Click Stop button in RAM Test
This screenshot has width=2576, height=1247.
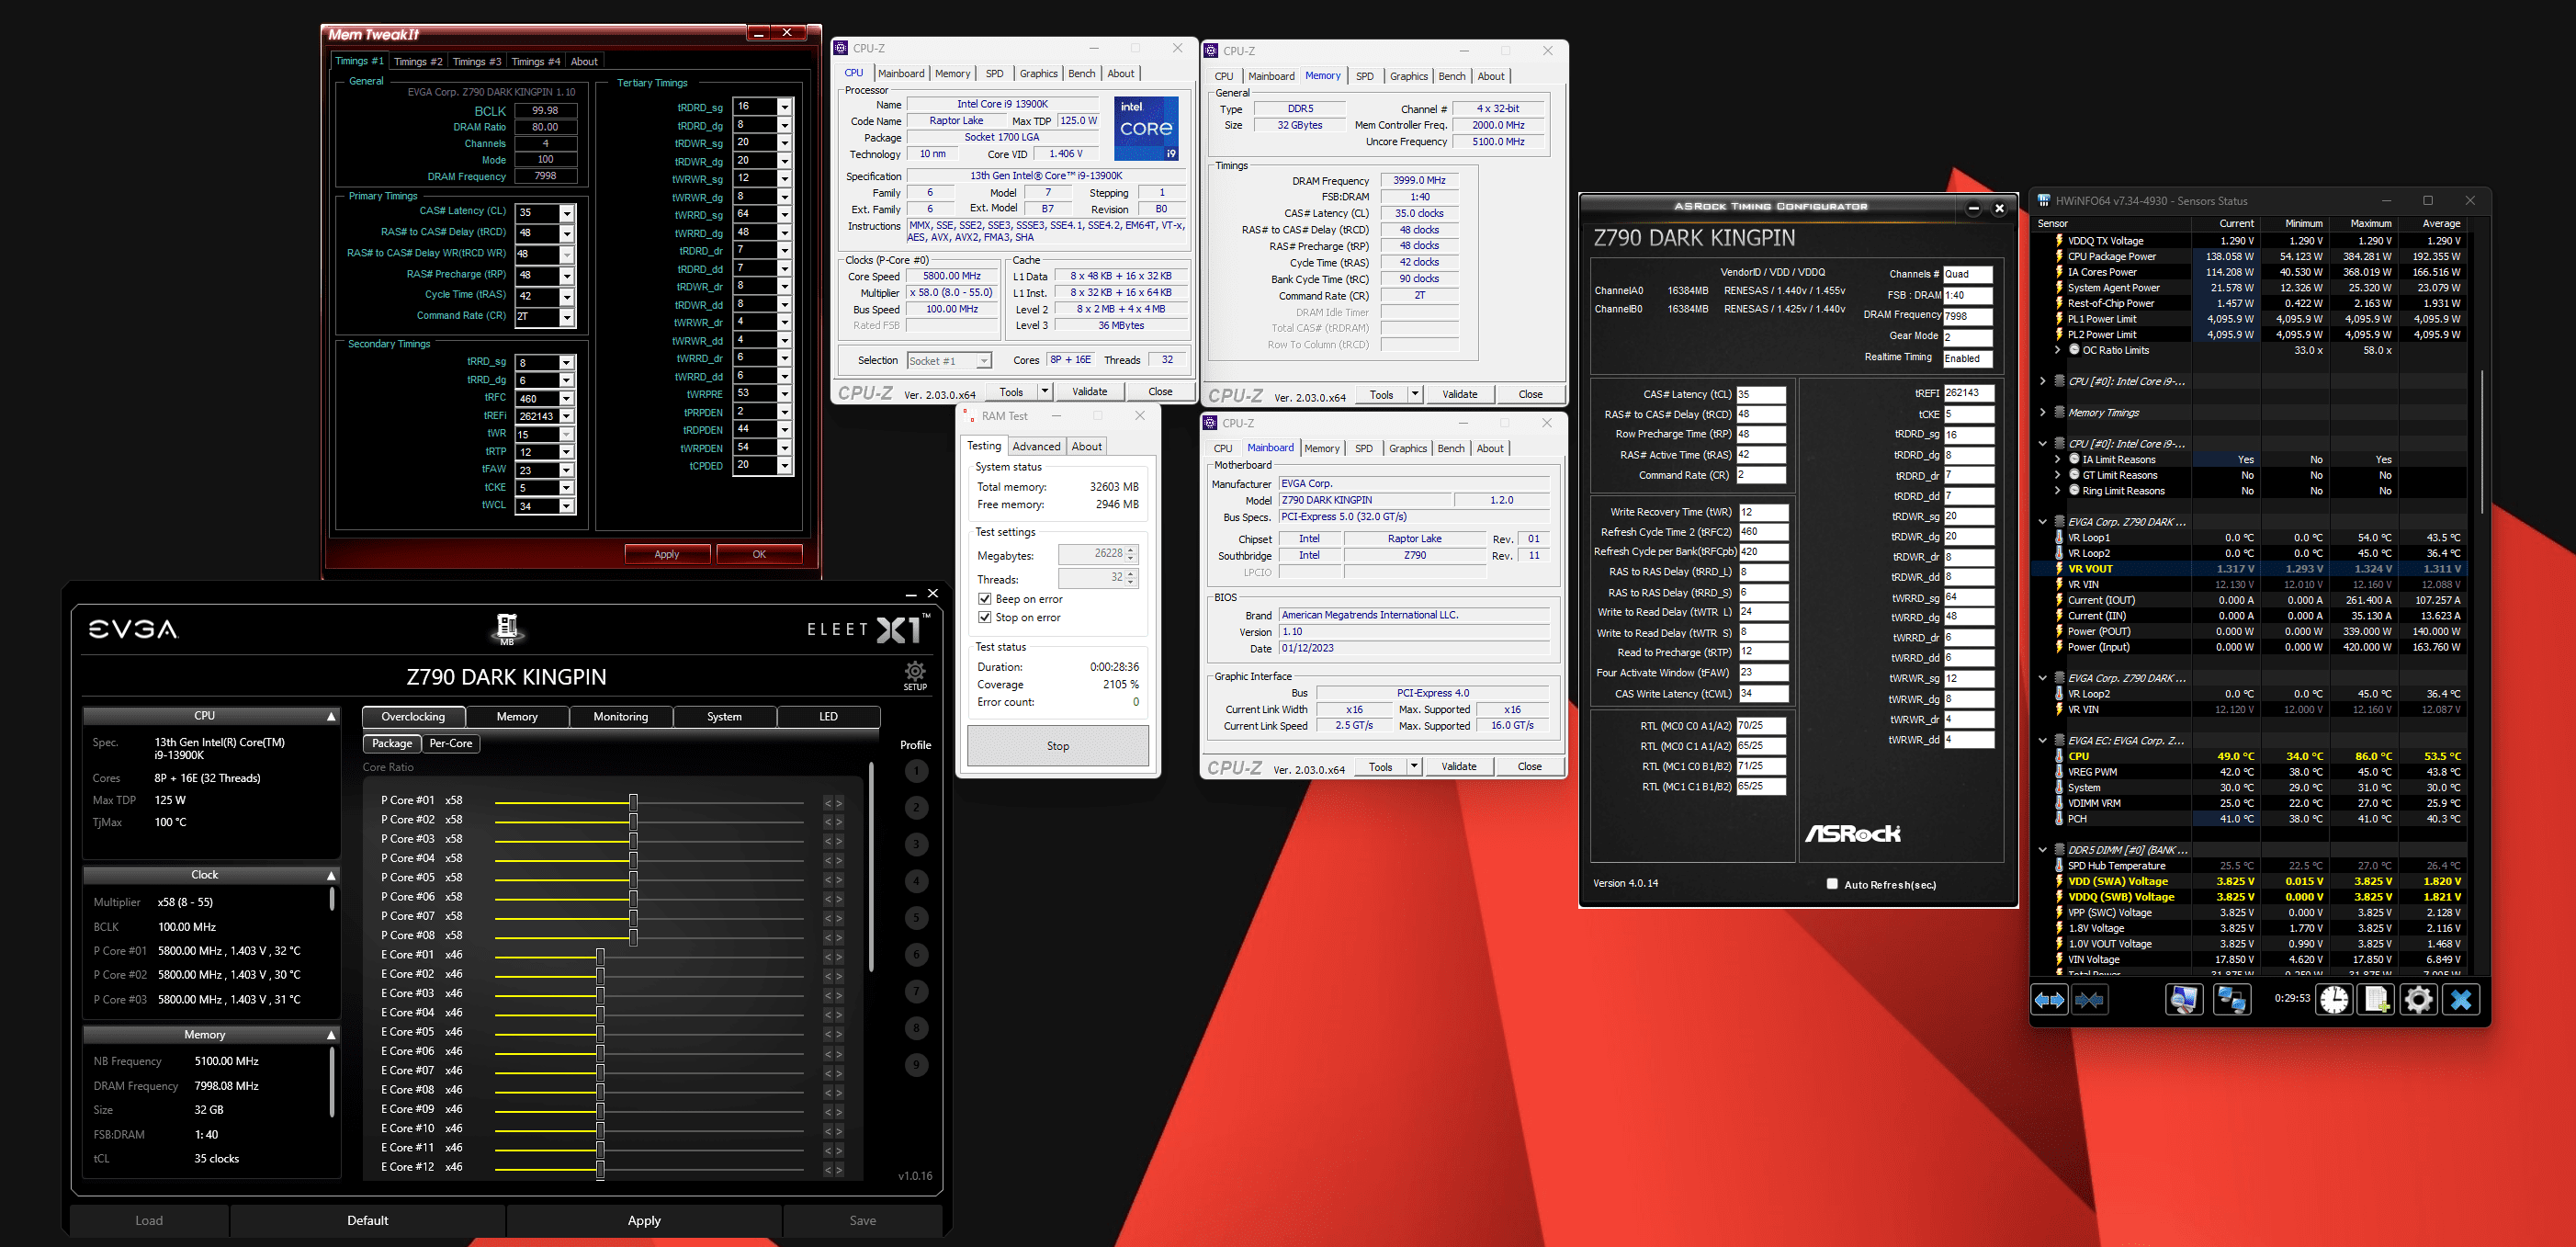tap(1058, 746)
